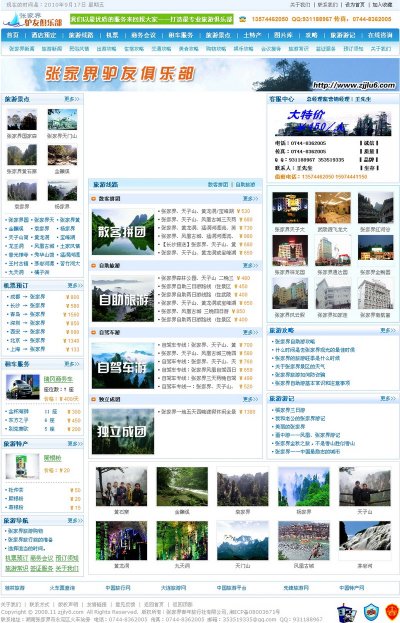400x623 pixels.
Task: Open the 天子山 couple photo in gallery
Action: click(365, 486)
